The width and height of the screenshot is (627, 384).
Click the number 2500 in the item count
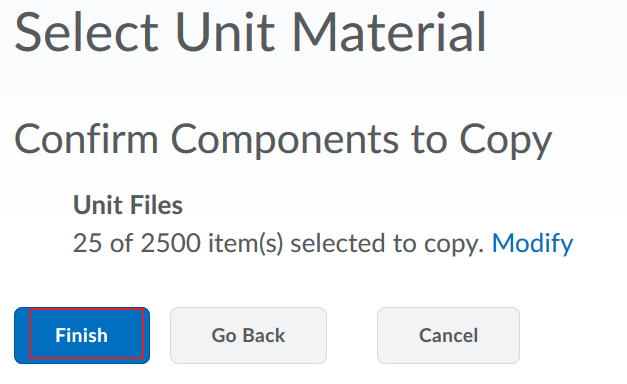[170, 243]
